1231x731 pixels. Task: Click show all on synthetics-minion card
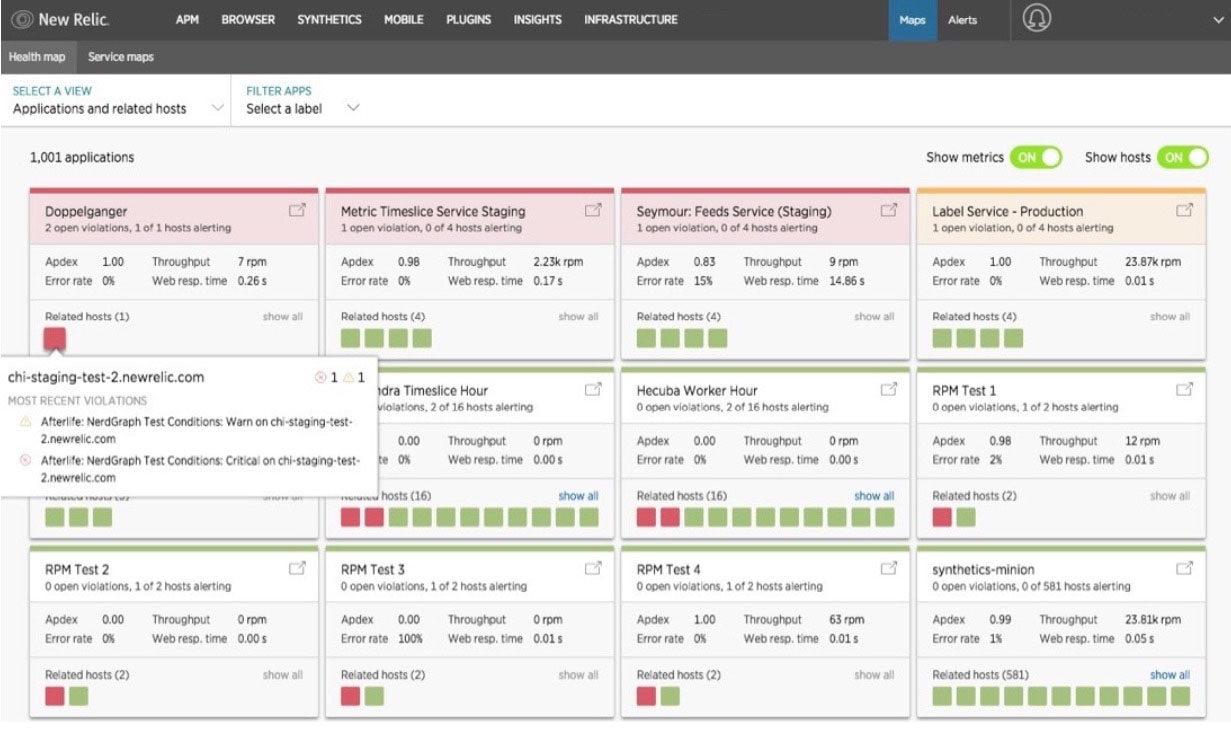point(1170,675)
